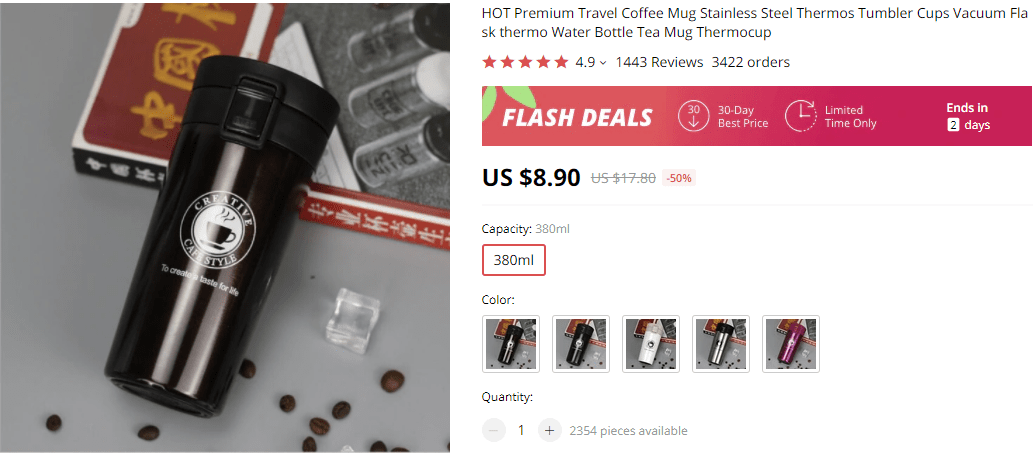Click the quantity number field
The height and width of the screenshot is (457, 1033).
(x=521, y=430)
